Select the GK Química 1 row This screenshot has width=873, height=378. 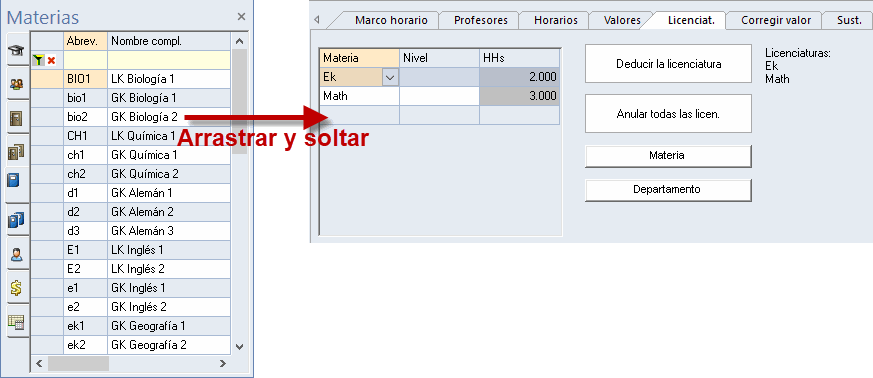[x=130, y=155]
